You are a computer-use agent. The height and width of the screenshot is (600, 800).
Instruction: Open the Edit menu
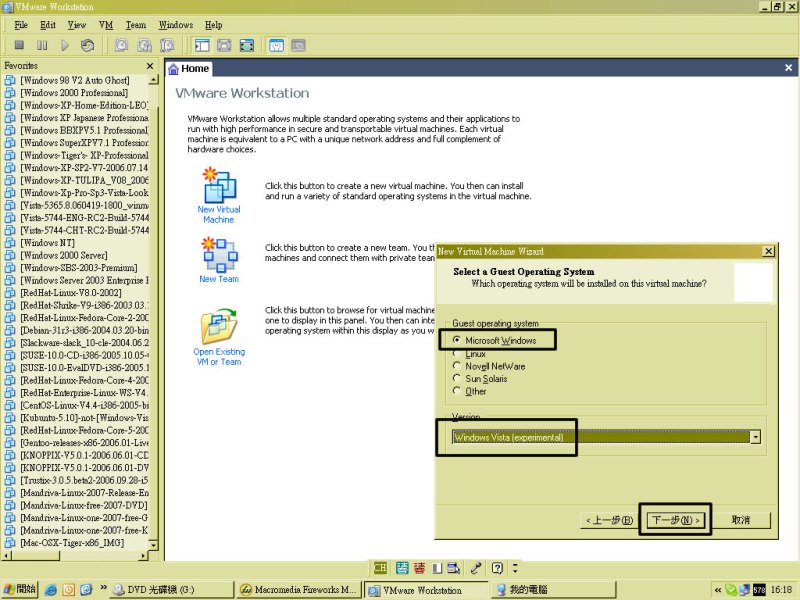(x=48, y=25)
